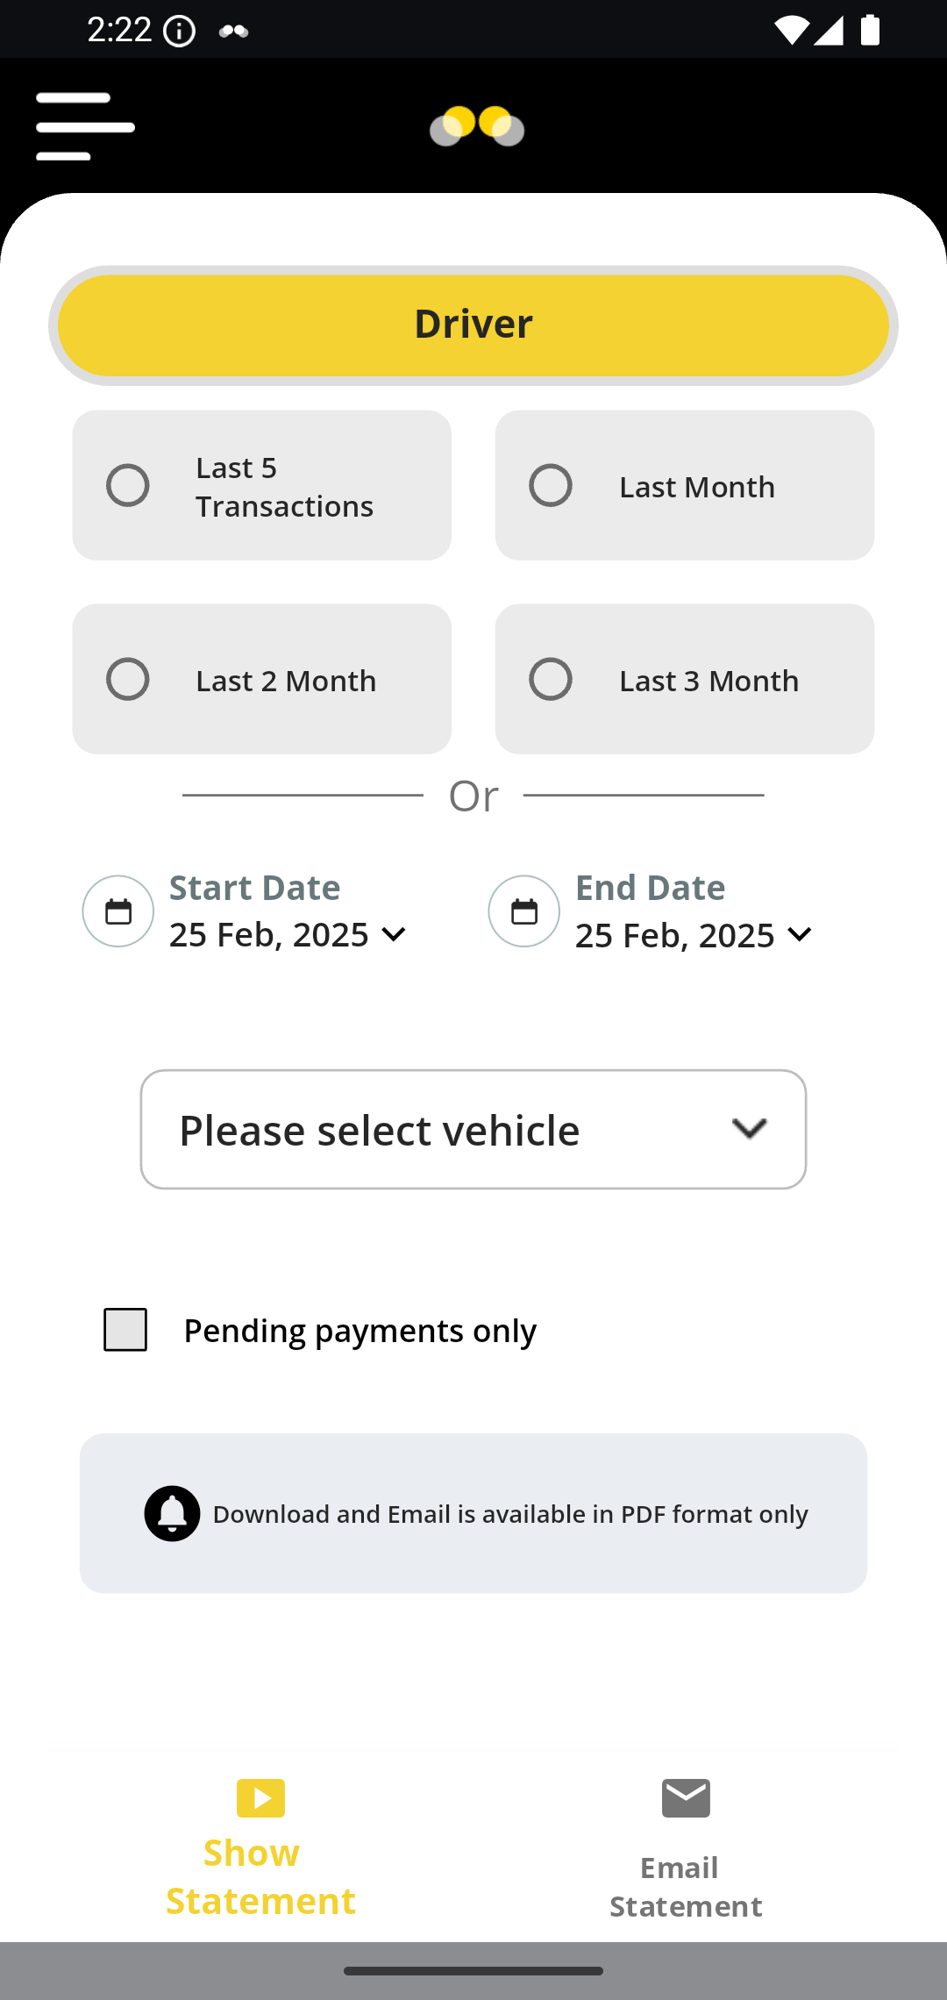Expand the End Date dropdown arrow
This screenshot has width=947, height=2000.
(x=799, y=934)
